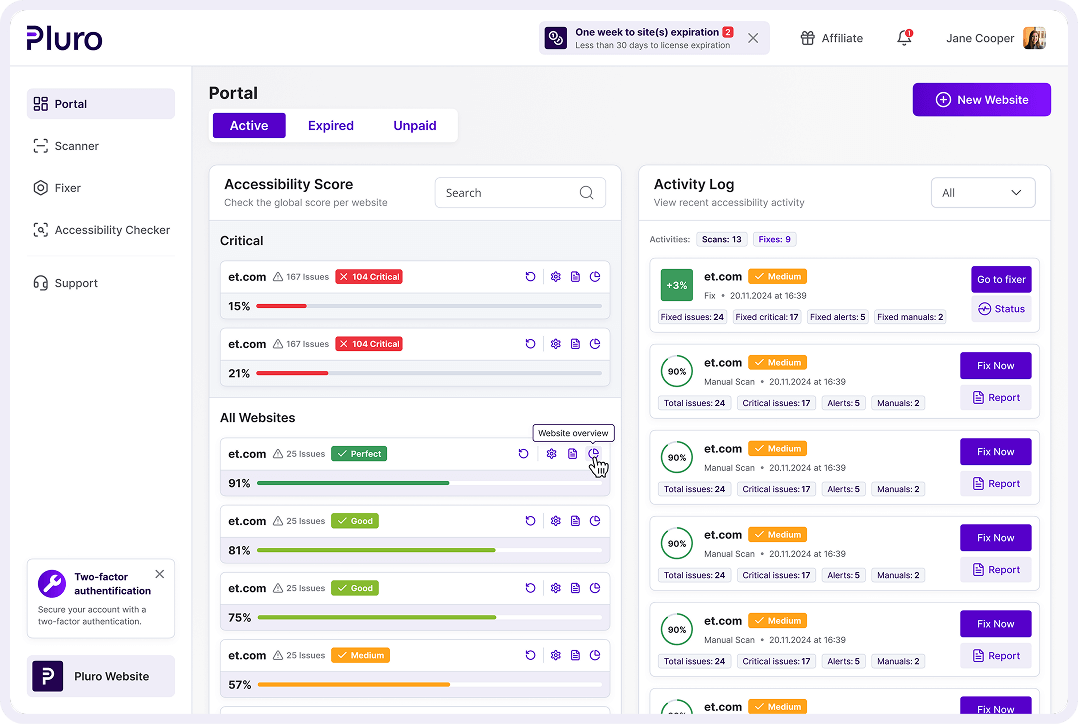The image size is (1078, 724).
Task: Dismiss the site expiration banner
Action: [753, 38]
